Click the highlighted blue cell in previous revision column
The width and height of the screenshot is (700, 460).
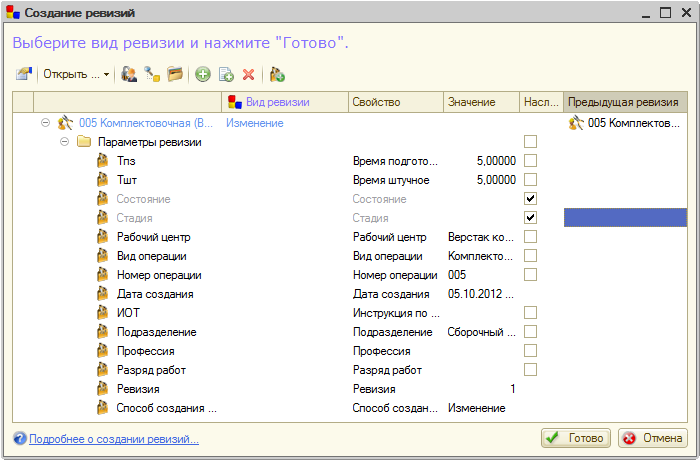pyautogui.click(x=625, y=217)
